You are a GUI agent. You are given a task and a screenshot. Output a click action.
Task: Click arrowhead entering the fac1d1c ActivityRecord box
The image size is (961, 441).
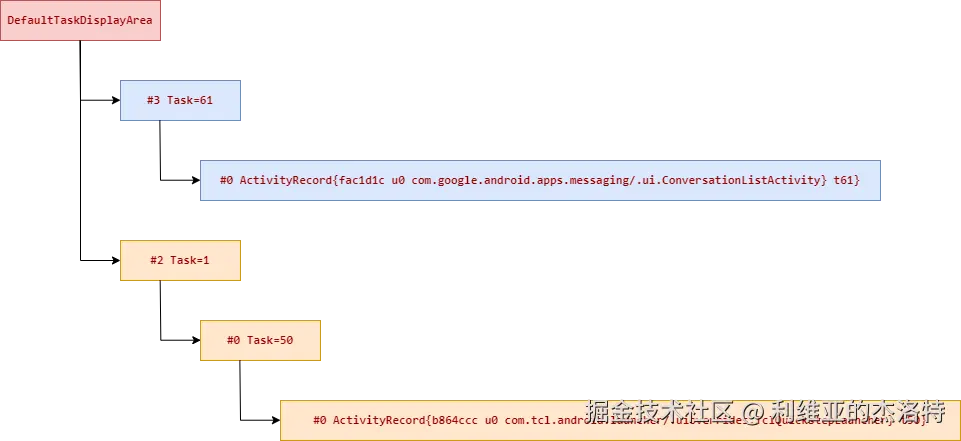[x=196, y=181]
